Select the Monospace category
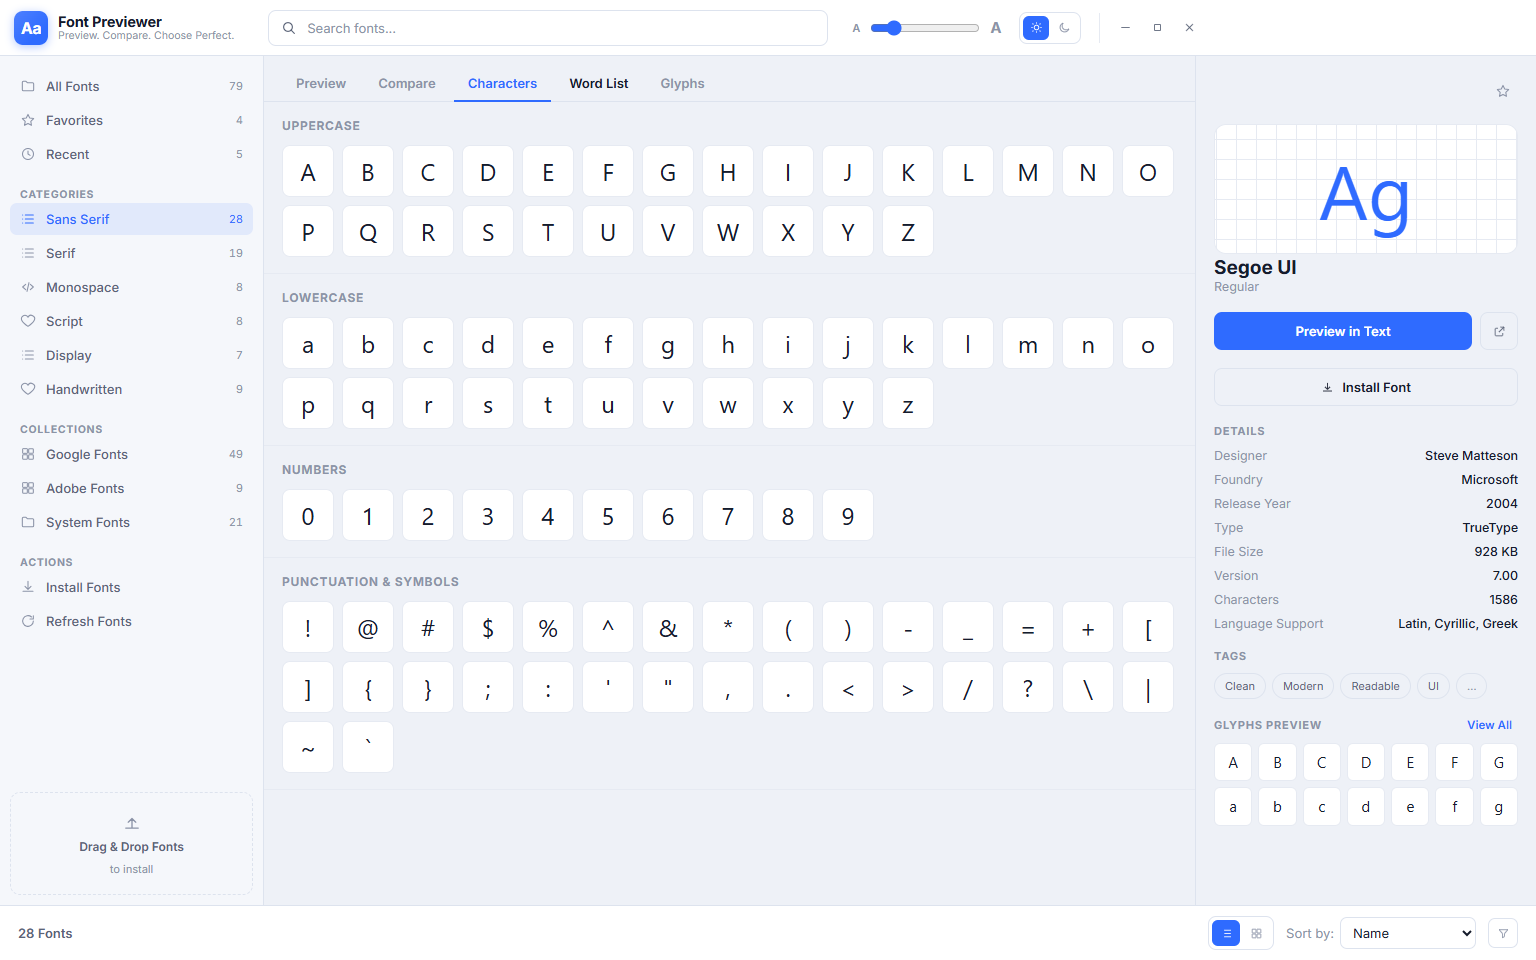The width and height of the screenshot is (1536, 960). pyautogui.click(x=131, y=287)
